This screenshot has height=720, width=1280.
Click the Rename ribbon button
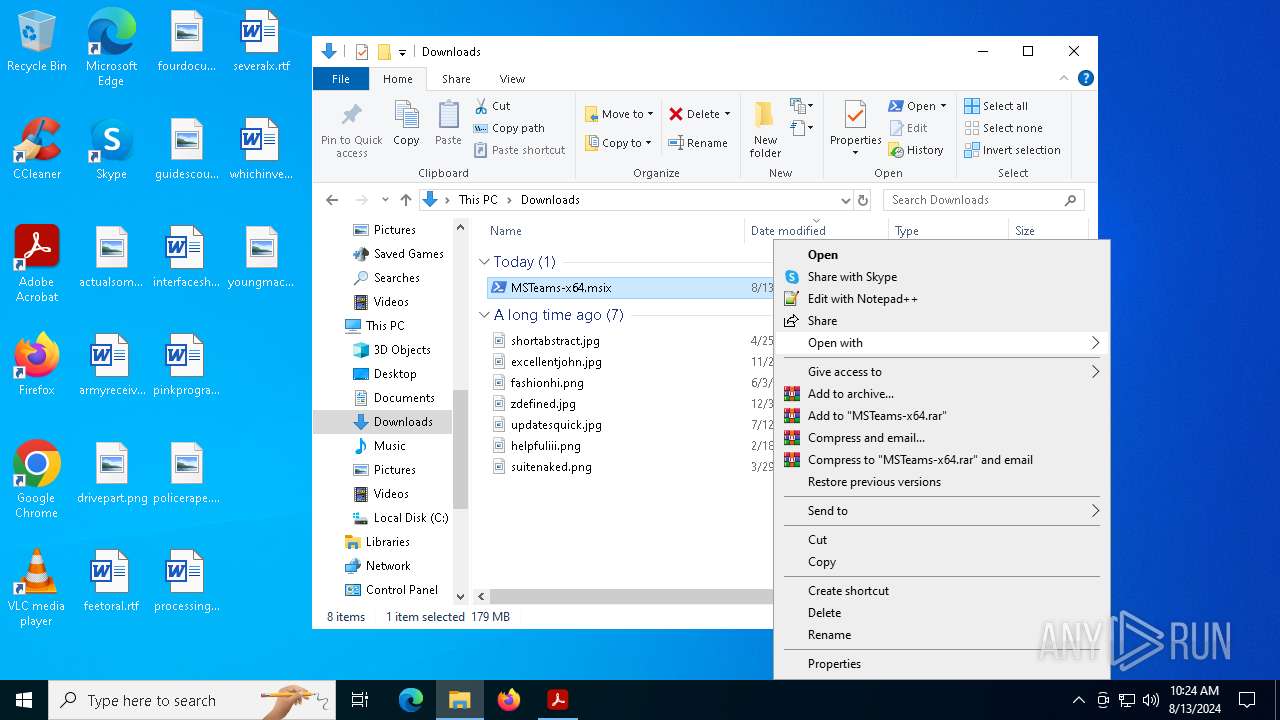tap(698, 143)
